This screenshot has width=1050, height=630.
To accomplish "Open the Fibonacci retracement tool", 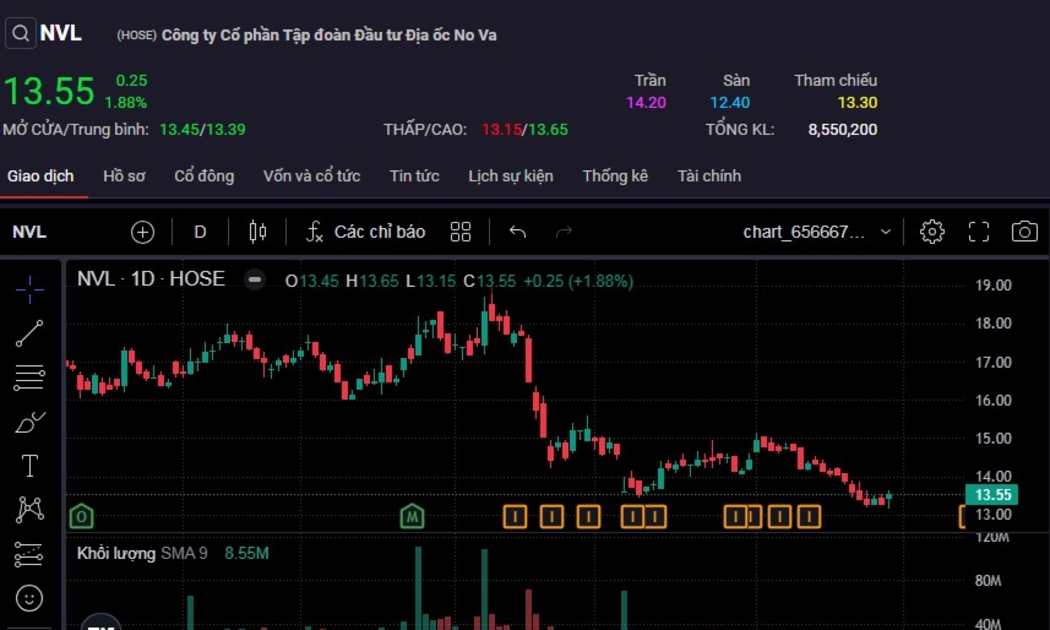I will 30,378.
